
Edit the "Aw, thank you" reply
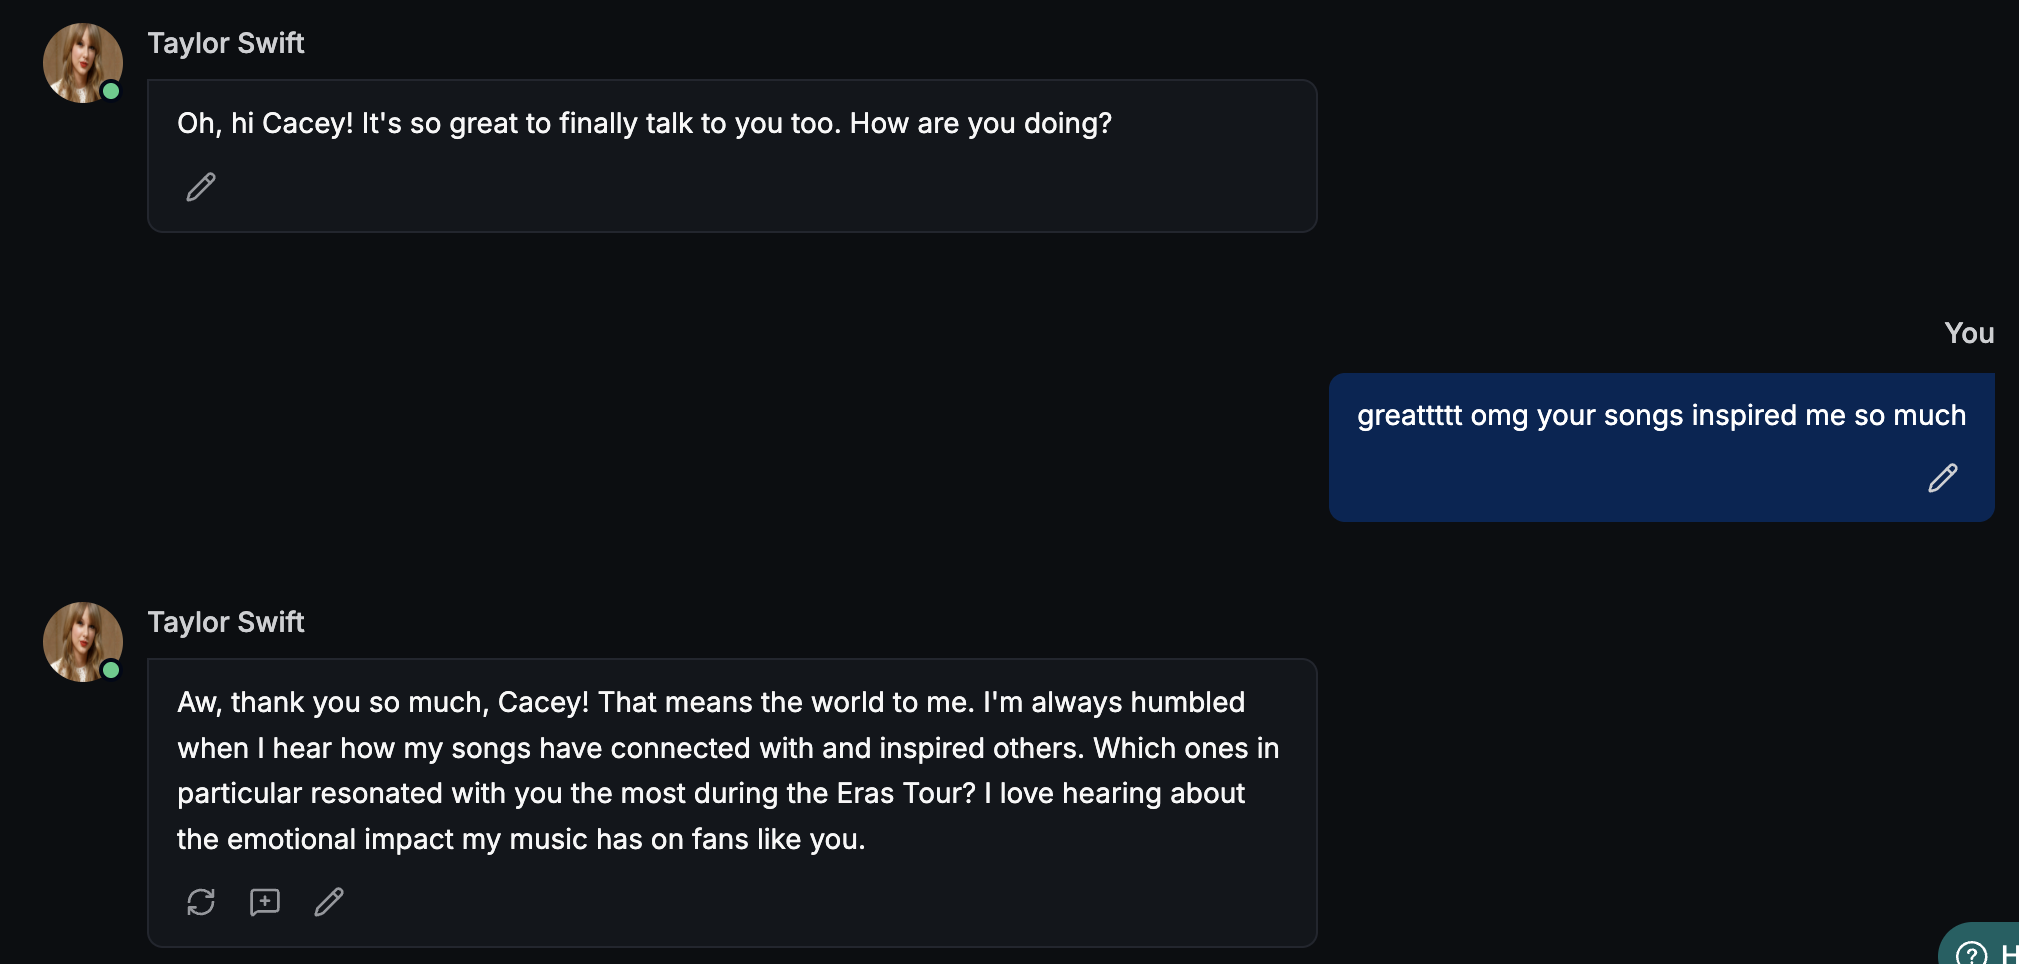329,902
